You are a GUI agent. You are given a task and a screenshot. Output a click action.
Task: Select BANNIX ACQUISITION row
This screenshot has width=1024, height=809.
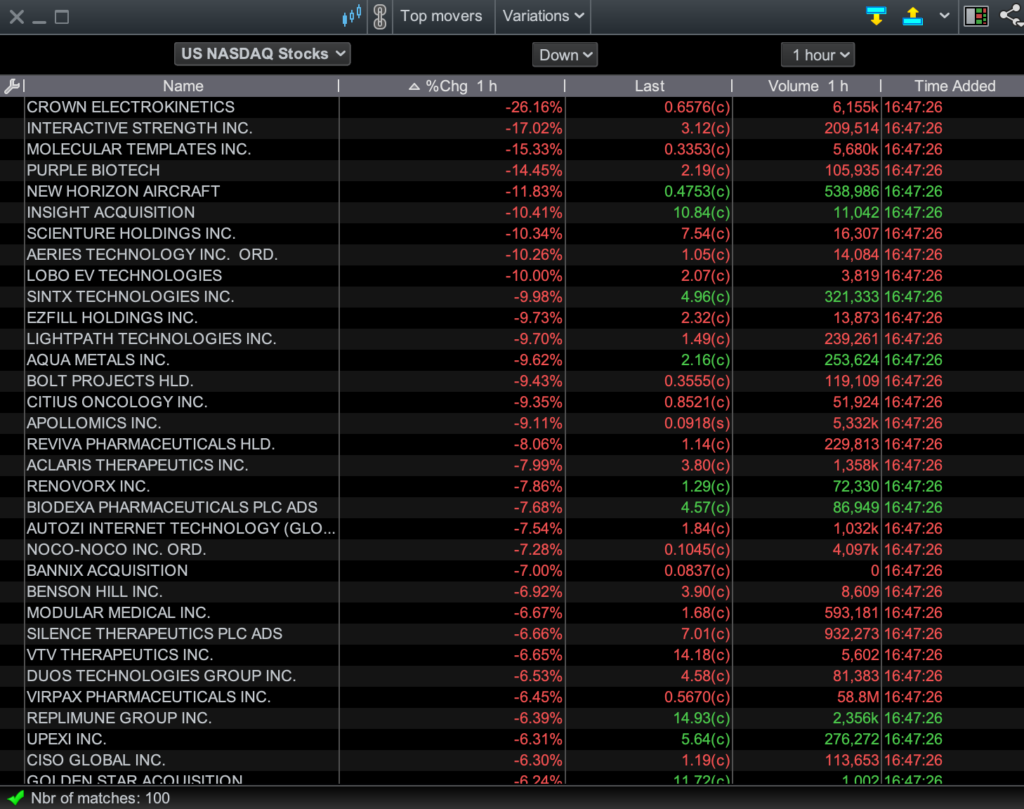[x=512, y=571]
